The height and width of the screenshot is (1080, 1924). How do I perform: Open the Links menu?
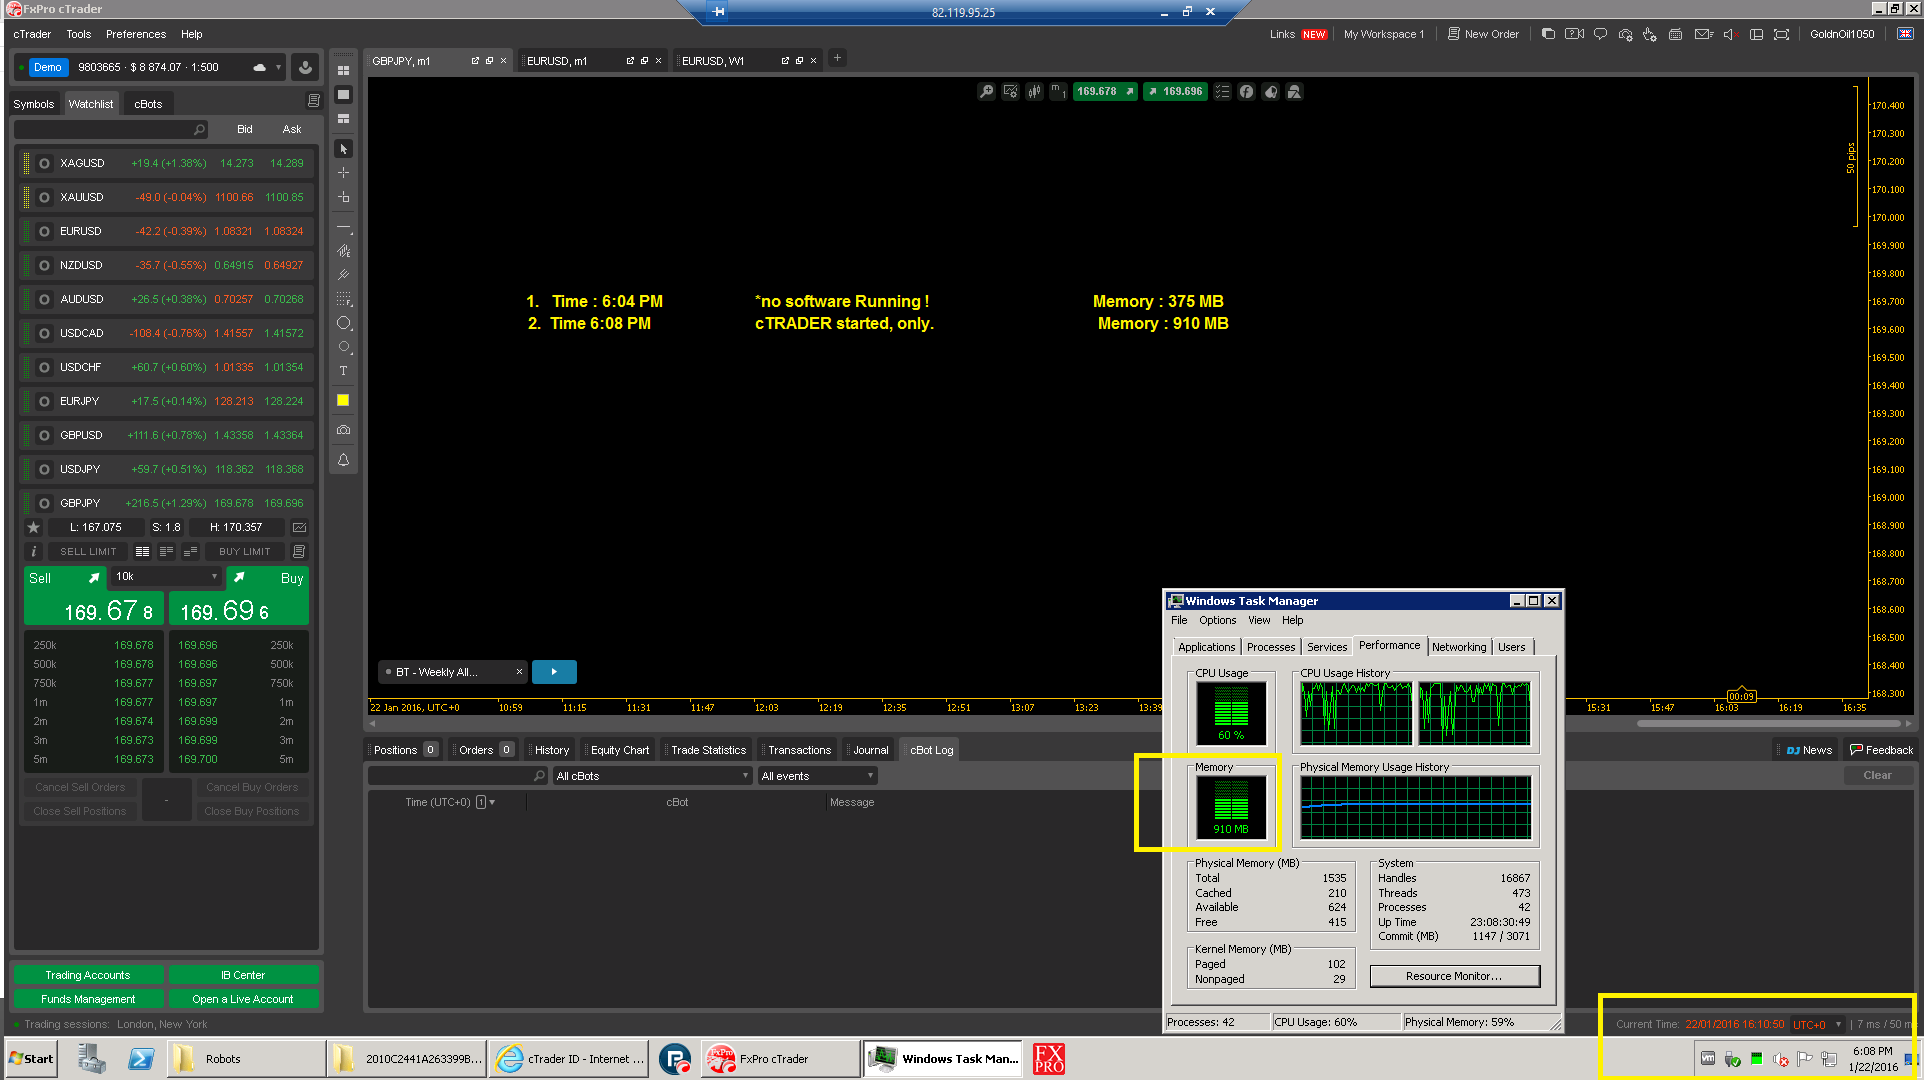(1282, 34)
